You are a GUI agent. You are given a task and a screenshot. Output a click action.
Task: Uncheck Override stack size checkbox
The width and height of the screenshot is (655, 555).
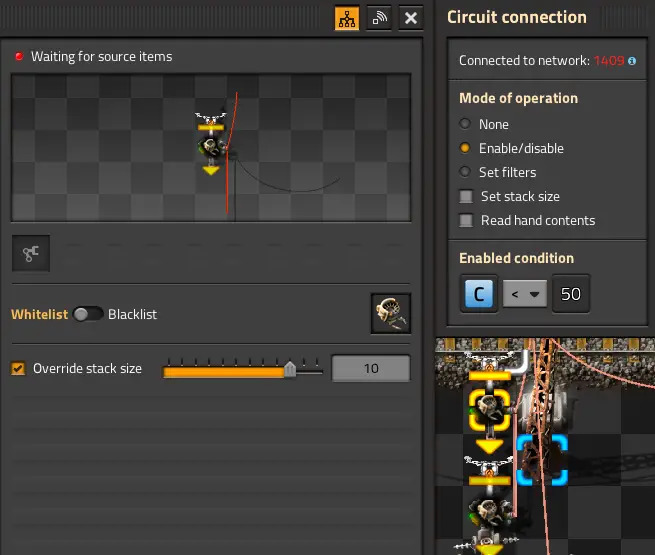tap(18, 368)
